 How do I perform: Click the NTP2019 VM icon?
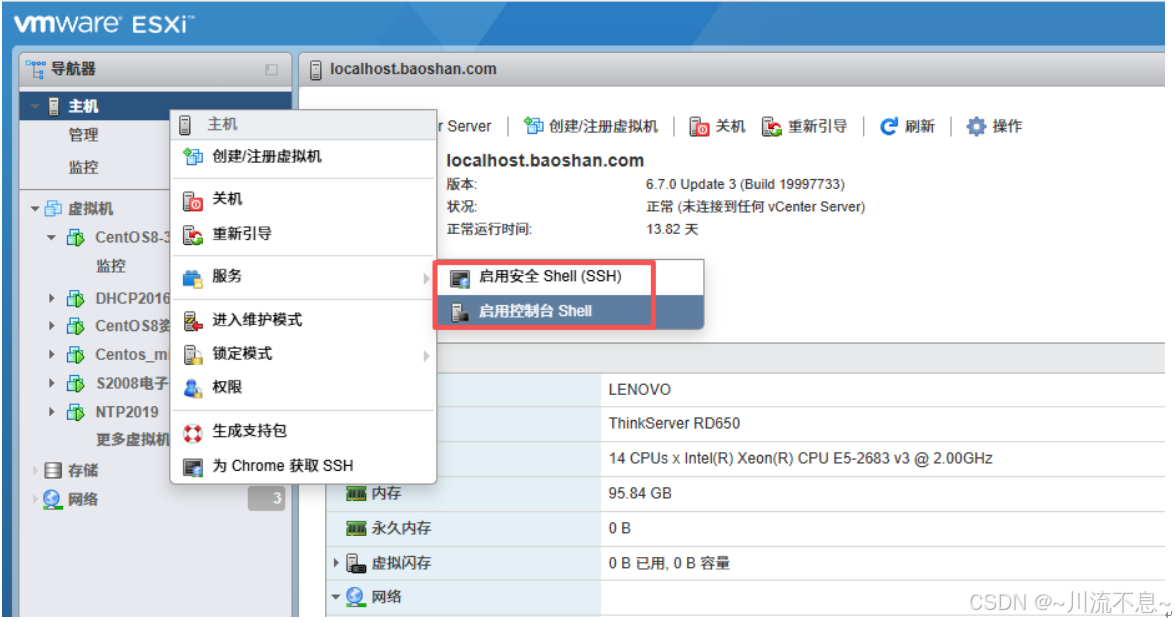(76, 412)
